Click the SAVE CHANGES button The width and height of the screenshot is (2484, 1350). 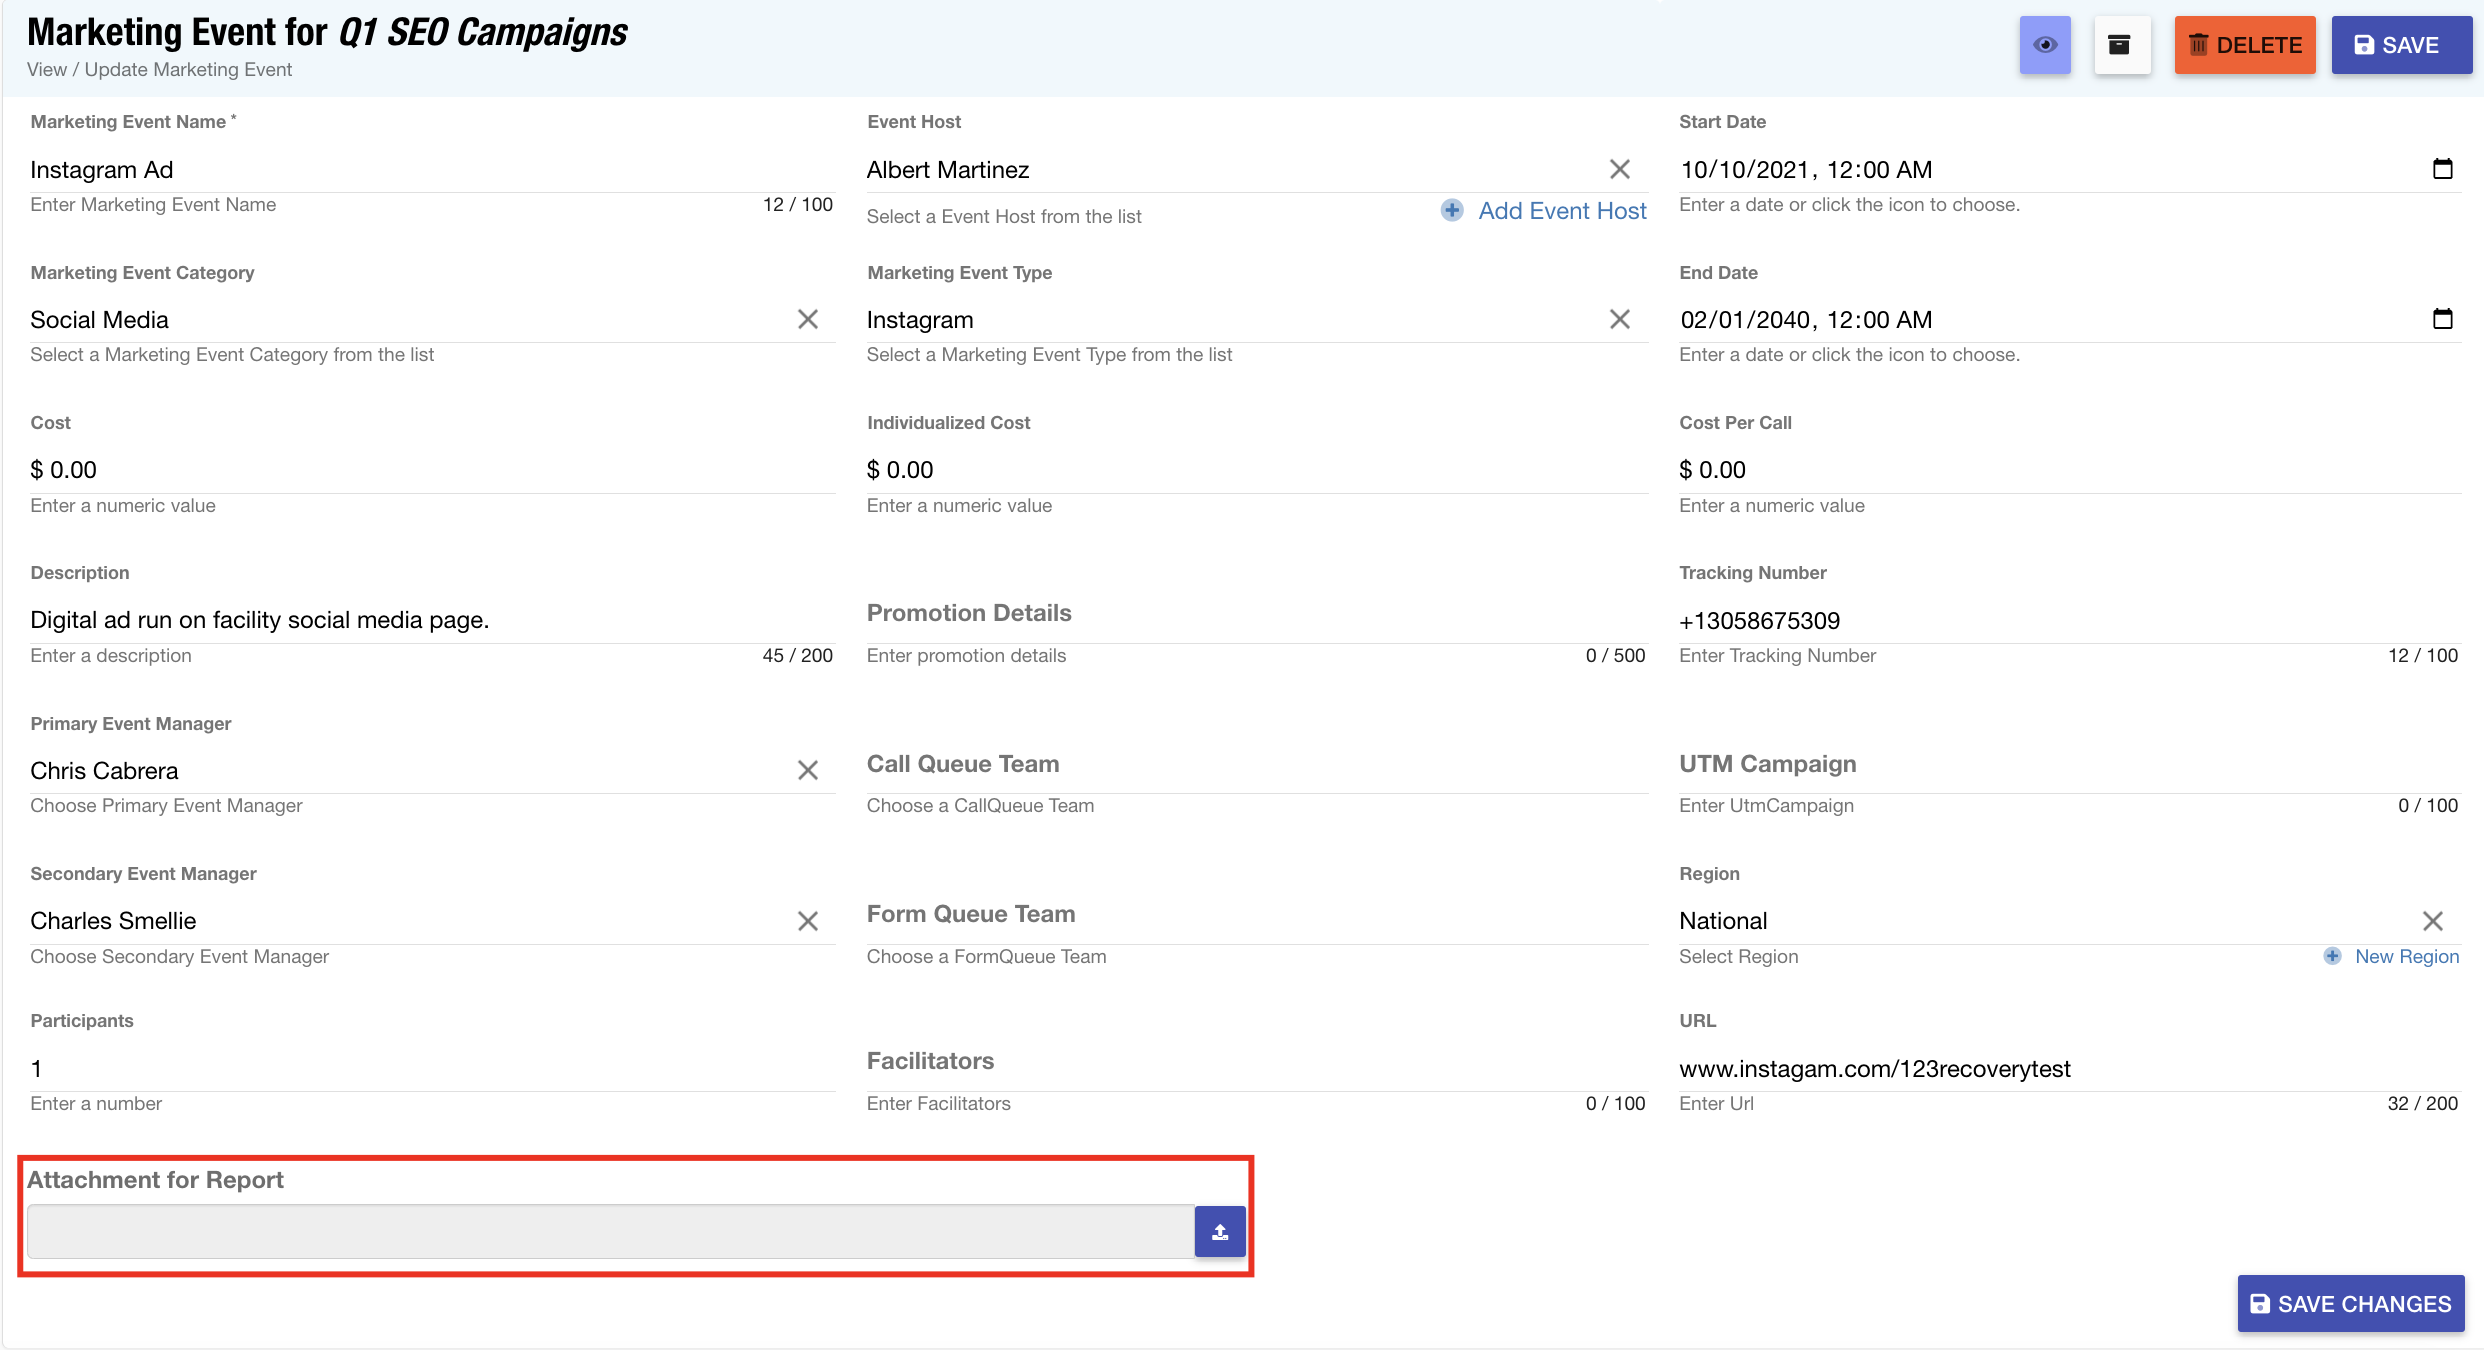(2350, 1304)
